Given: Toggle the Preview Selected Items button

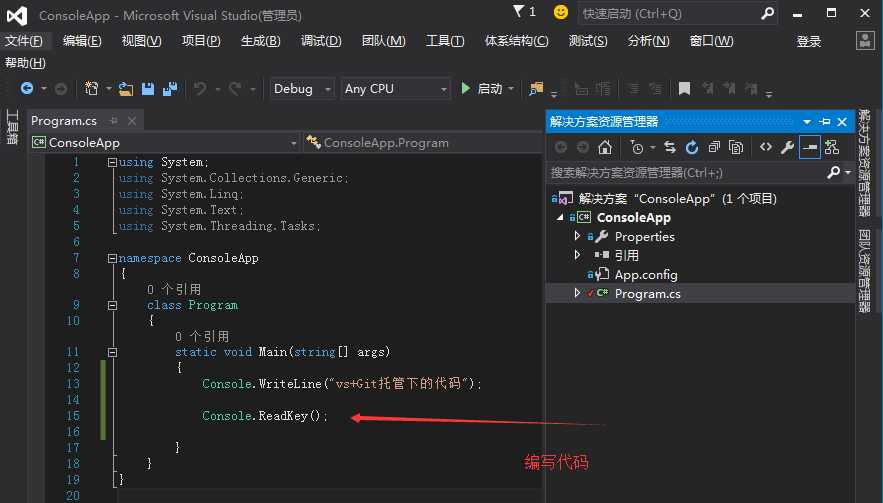Looking at the screenshot, I should (x=809, y=147).
